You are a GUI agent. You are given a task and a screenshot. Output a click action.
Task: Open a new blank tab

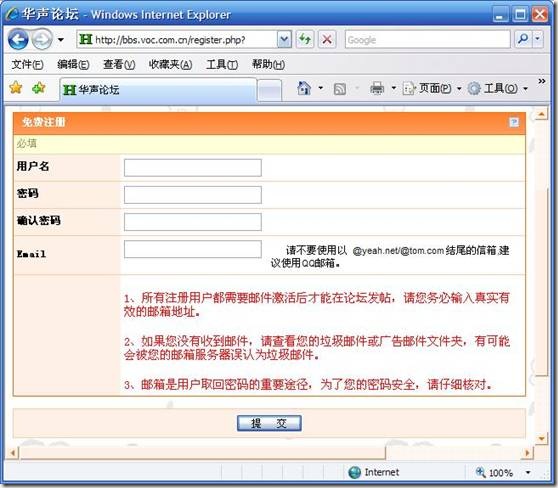pyautogui.click(x=270, y=91)
